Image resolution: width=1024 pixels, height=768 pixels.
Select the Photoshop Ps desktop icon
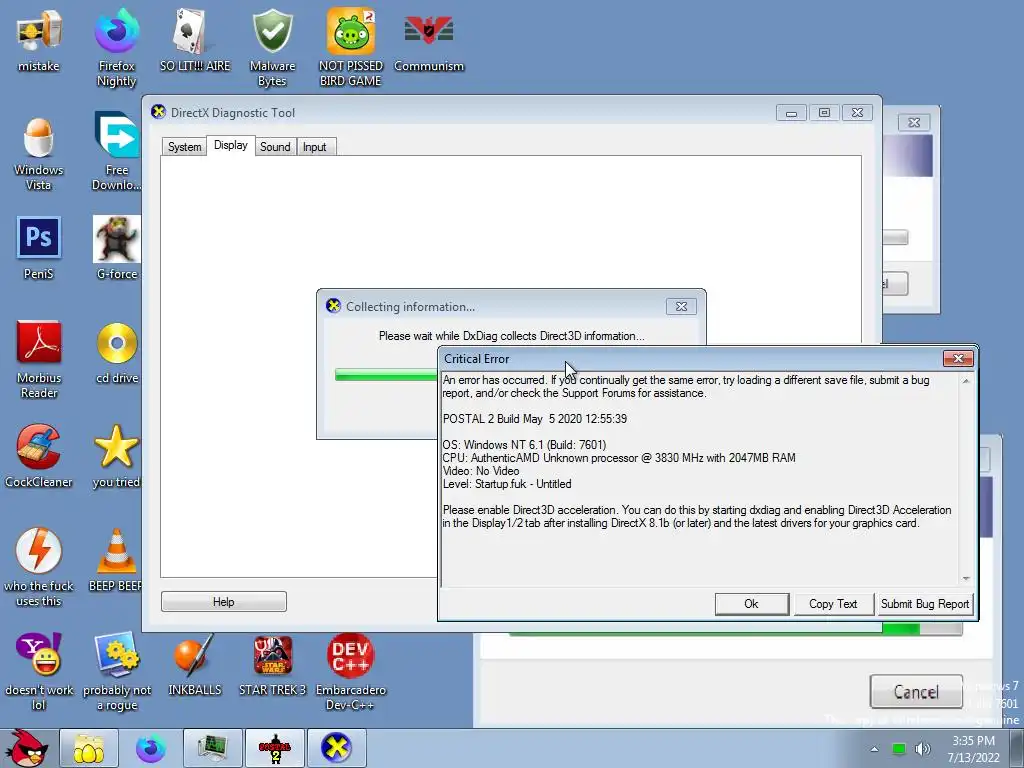click(39, 248)
